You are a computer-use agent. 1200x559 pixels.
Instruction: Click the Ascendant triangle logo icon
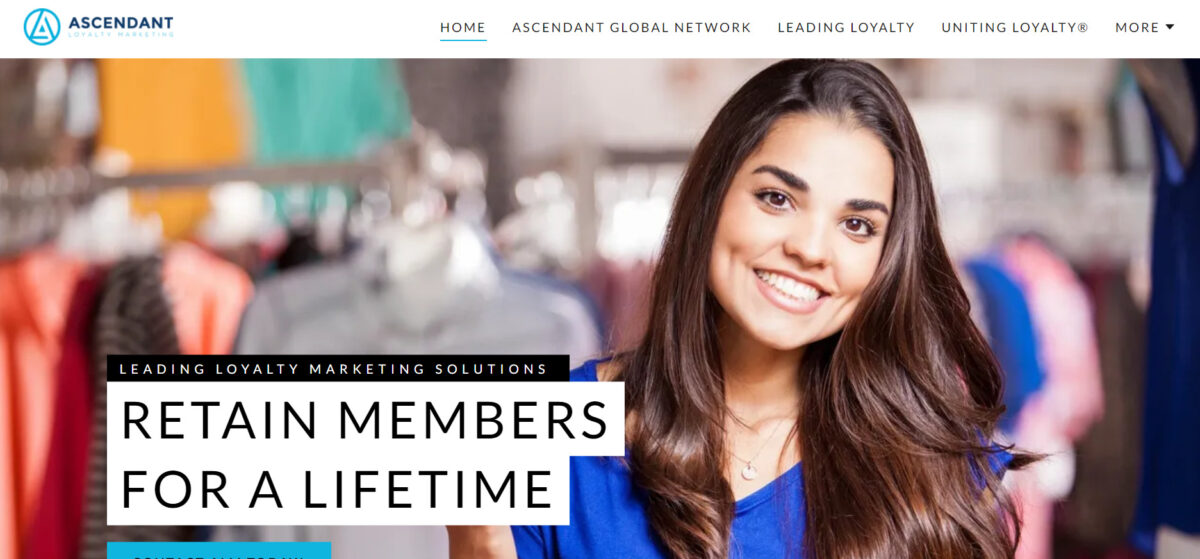coord(42,27)
